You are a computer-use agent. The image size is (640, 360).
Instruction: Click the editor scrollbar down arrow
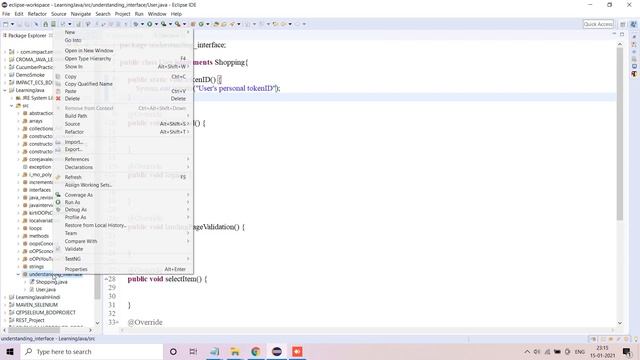click(x=620, y=323)
